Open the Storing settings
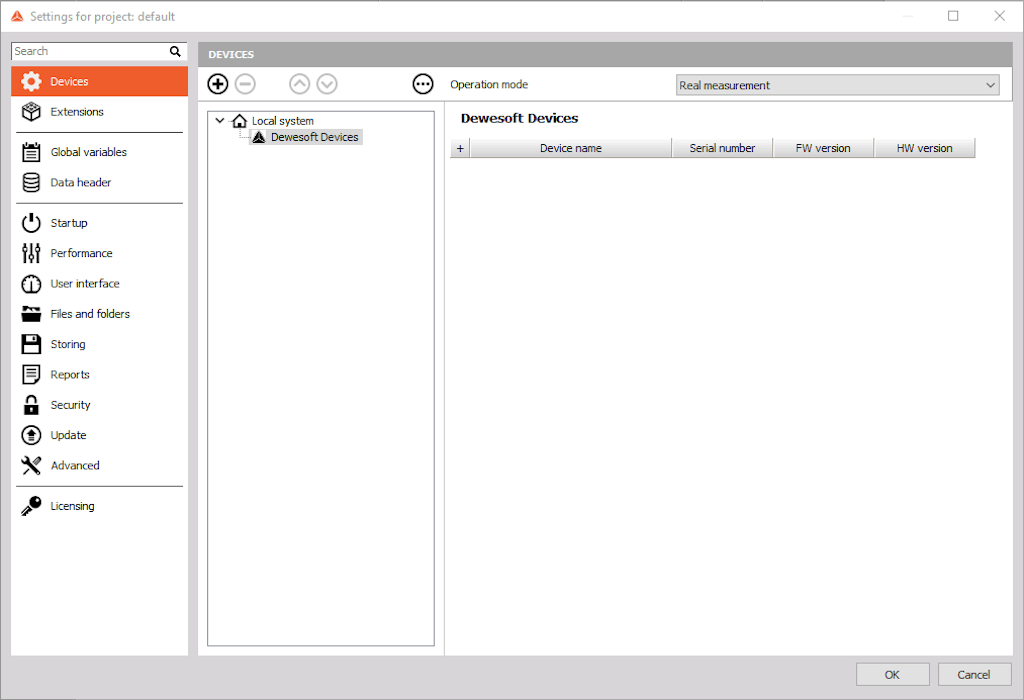This screenshot has width=1024, height=700. (99, 344)
